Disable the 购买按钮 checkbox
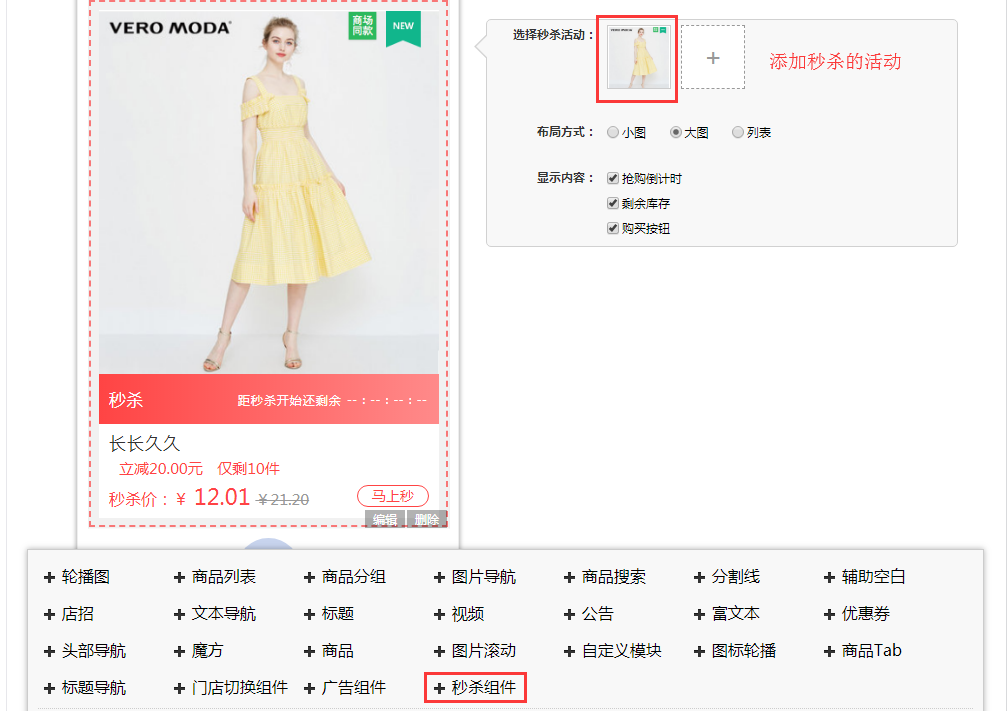Screen dimensions: 1007x711 613,228
